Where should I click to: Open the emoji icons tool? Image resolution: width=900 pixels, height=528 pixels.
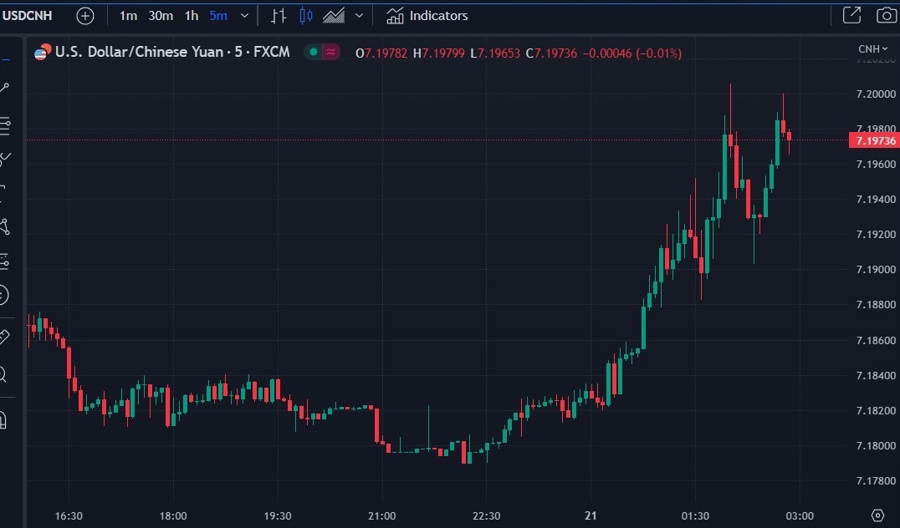point(3,295)
